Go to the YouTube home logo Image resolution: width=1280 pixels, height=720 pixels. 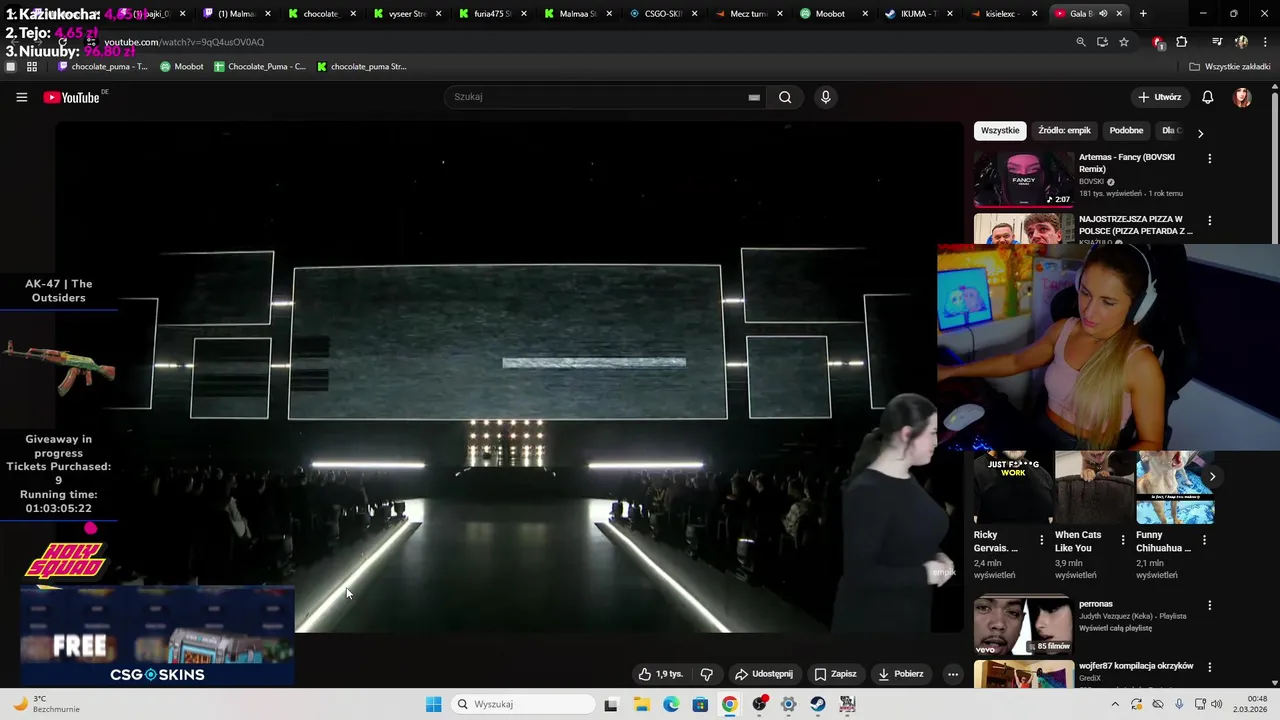pos(71,97)
